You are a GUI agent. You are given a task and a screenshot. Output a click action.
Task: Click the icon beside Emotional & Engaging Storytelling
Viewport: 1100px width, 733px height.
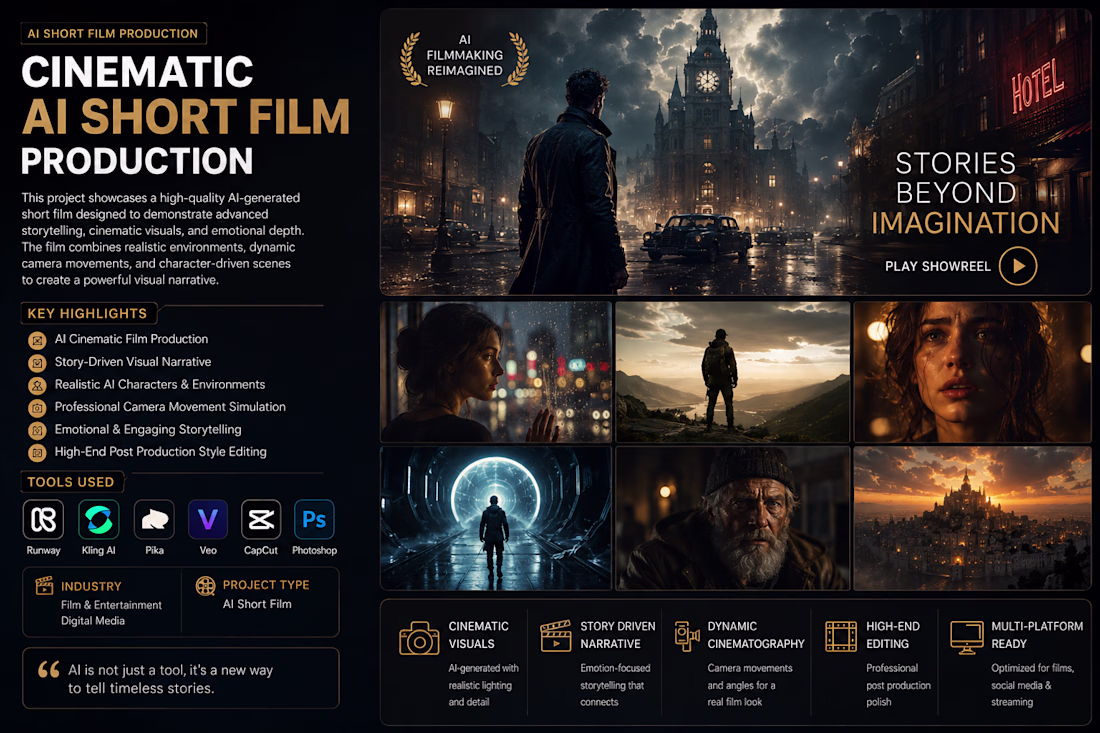[37, 430]
